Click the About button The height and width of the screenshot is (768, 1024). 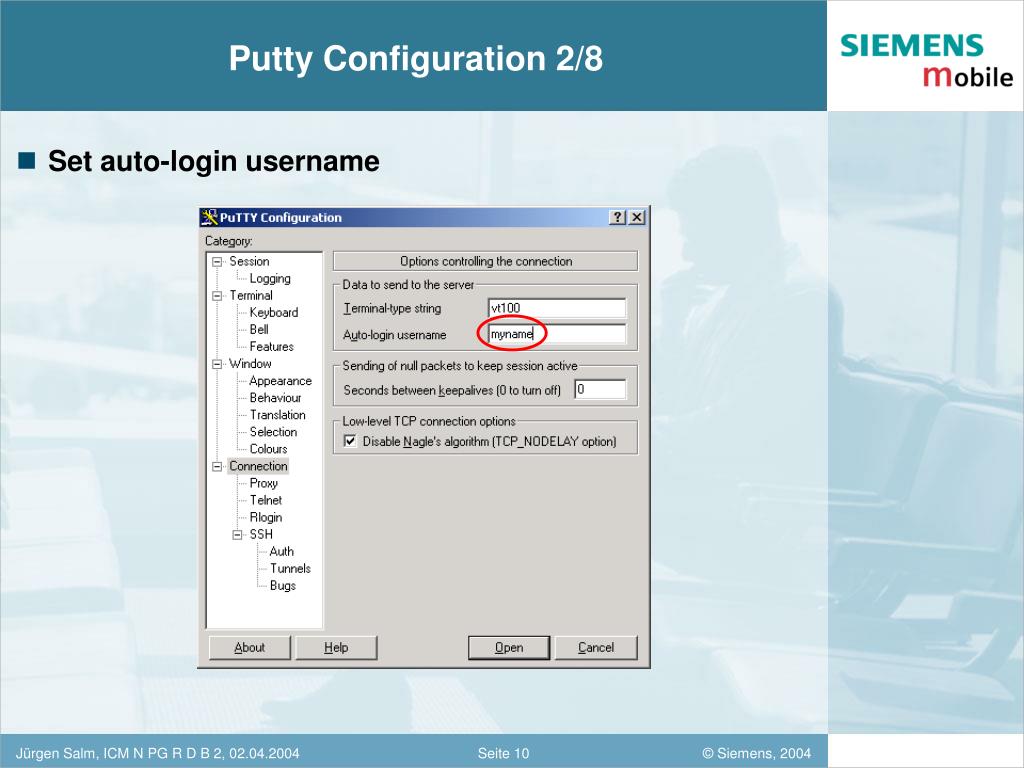coord(249,647)
